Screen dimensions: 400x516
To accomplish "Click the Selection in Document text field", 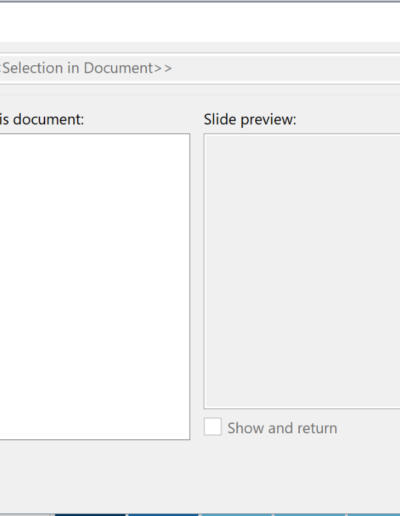I will pyautogui.click(x=200, y=68).
